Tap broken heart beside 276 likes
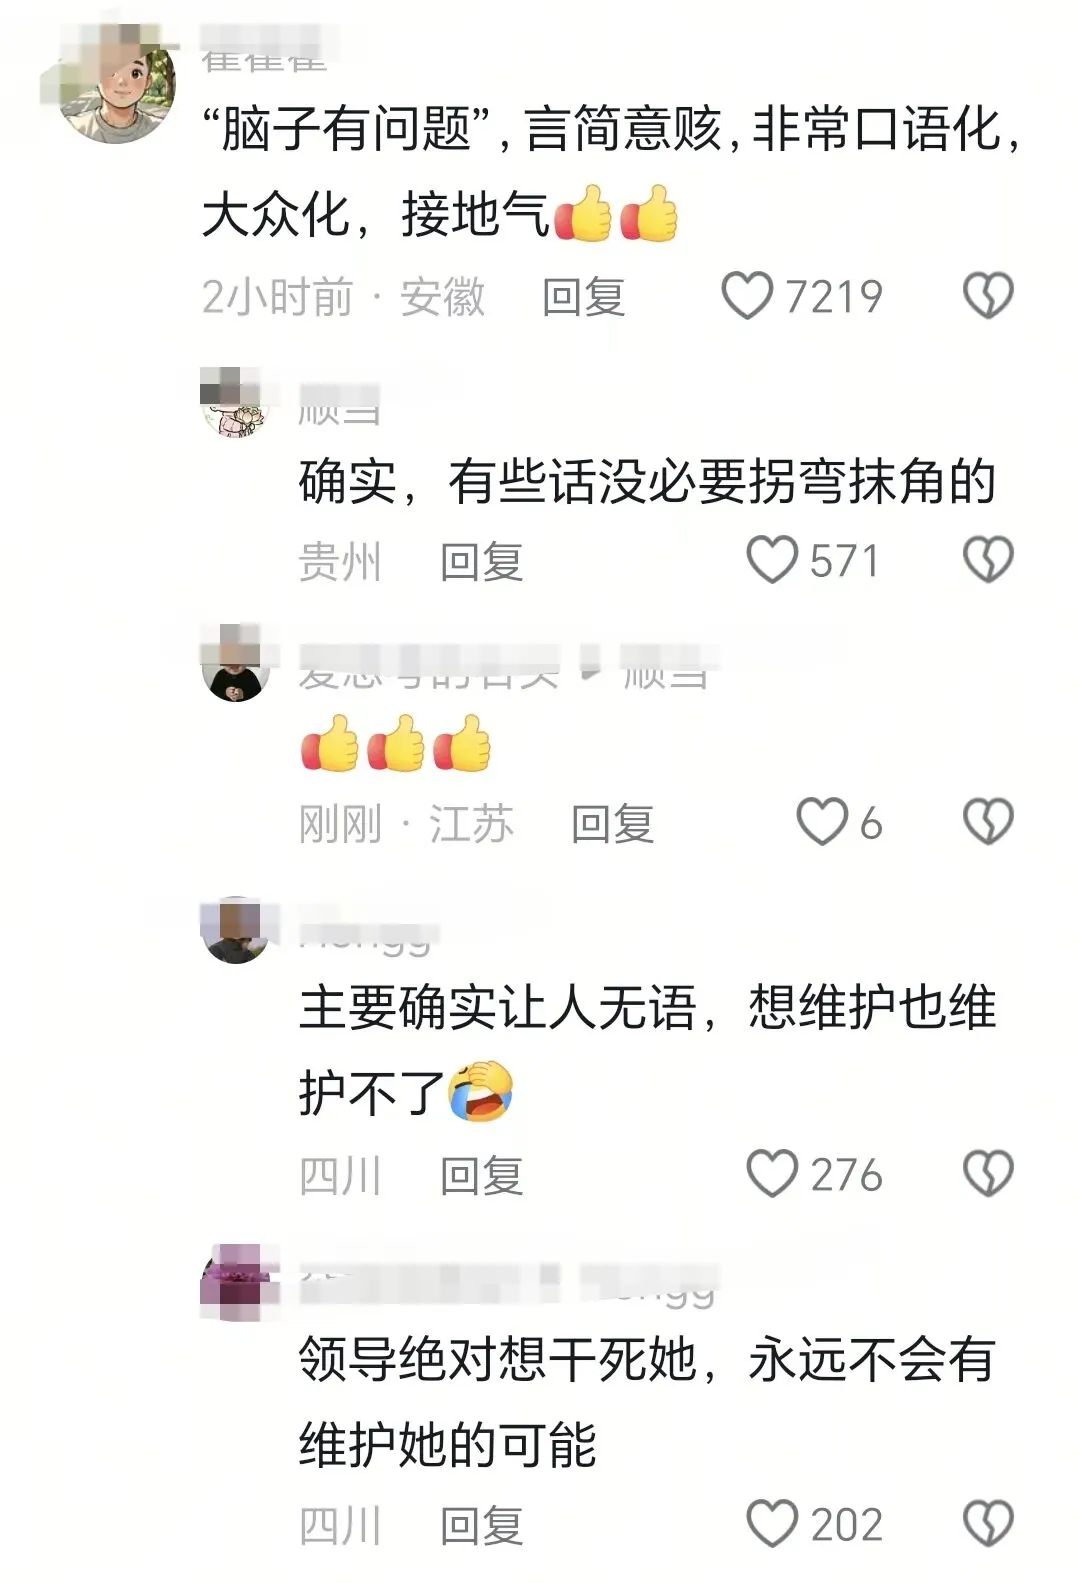1080x1583 pixels. 988,1173
